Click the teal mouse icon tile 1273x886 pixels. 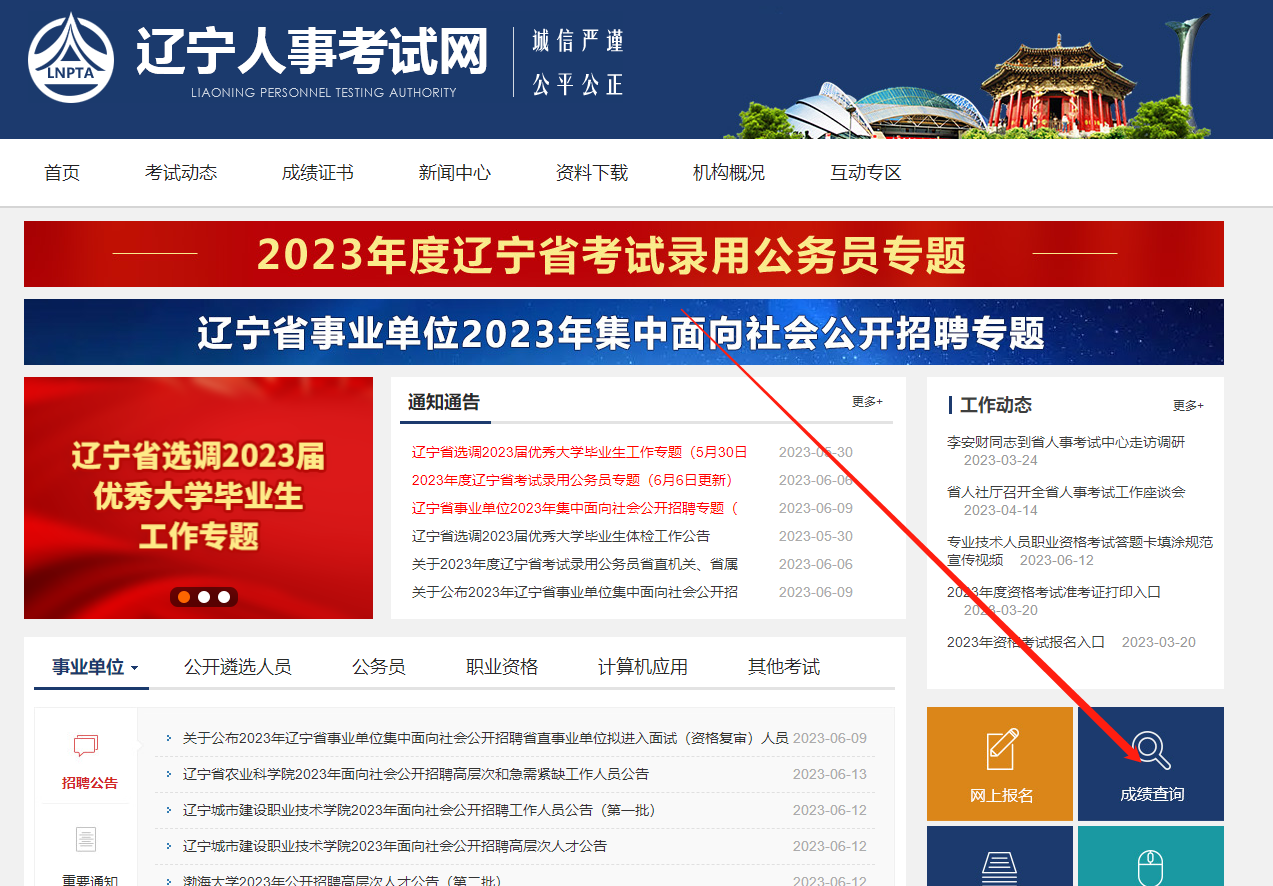point(1151,862)
